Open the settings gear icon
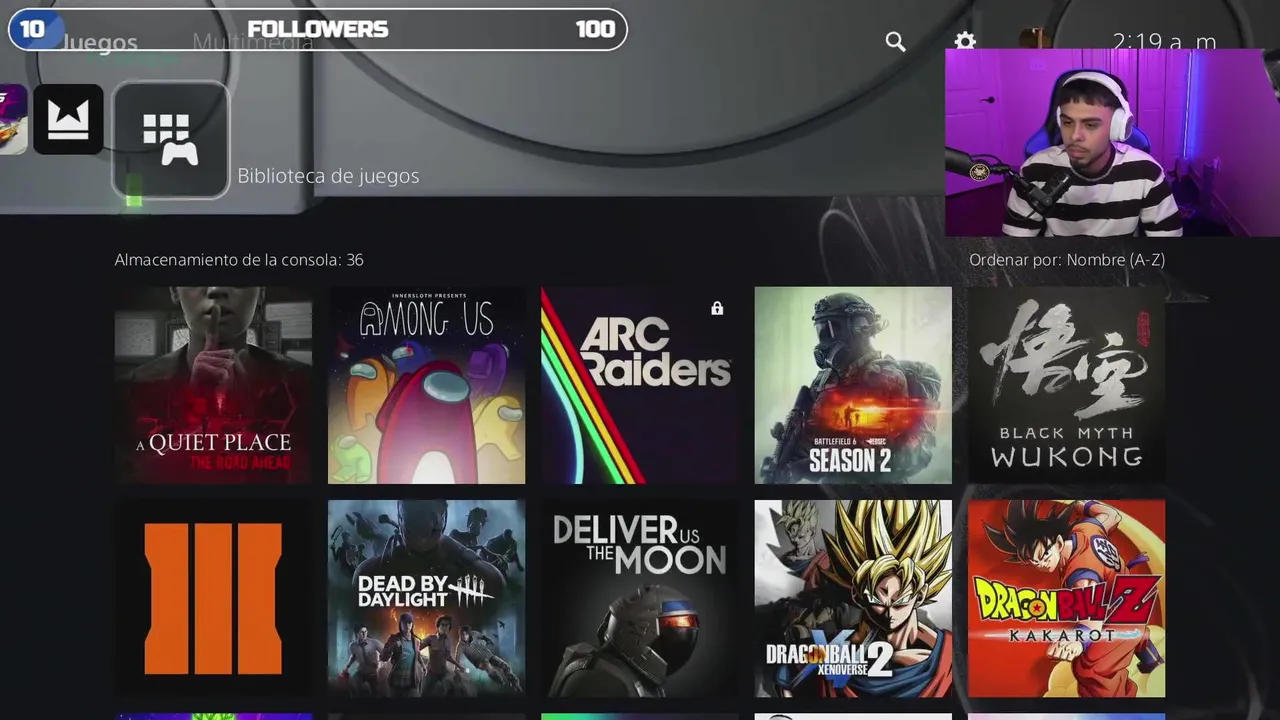 pyautogui.click(x=965, y=41)
